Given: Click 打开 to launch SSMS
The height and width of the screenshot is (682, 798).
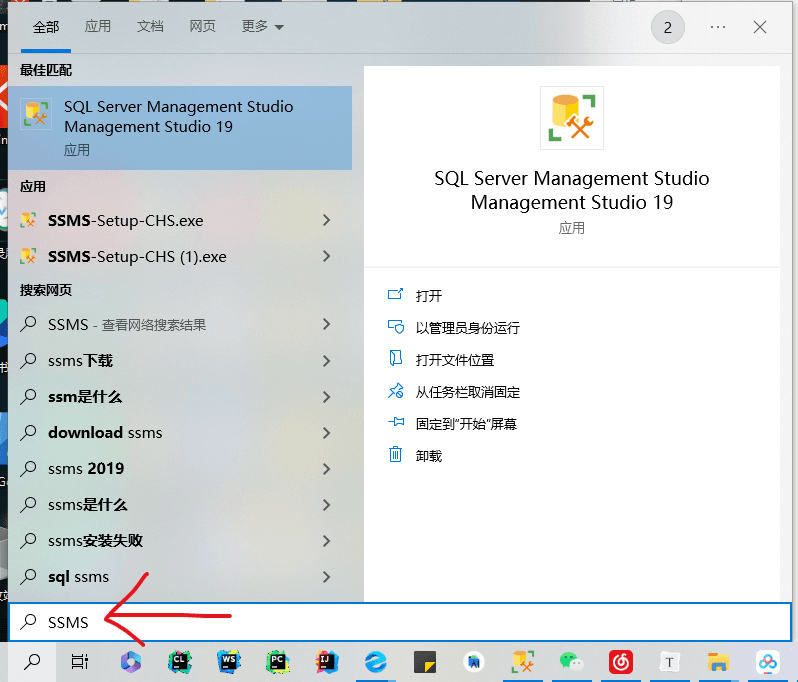Looking at the screenshot, I should click(429, 296).
